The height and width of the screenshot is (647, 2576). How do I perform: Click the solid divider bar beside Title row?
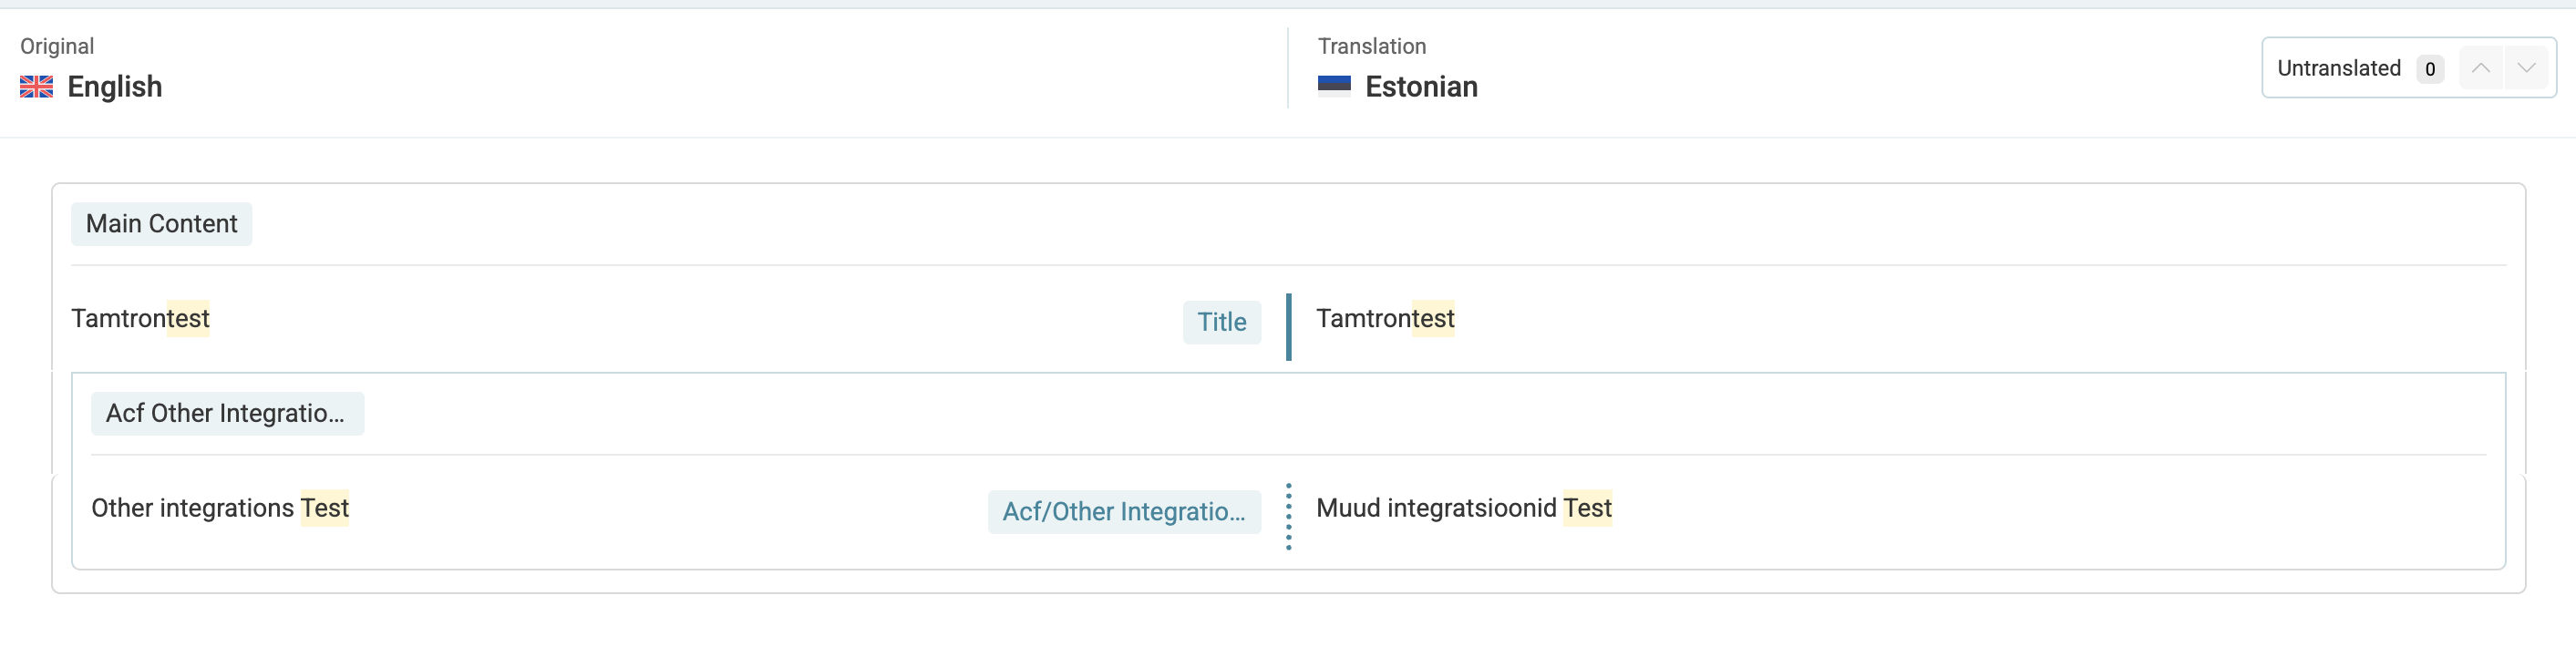(1289, 326)
